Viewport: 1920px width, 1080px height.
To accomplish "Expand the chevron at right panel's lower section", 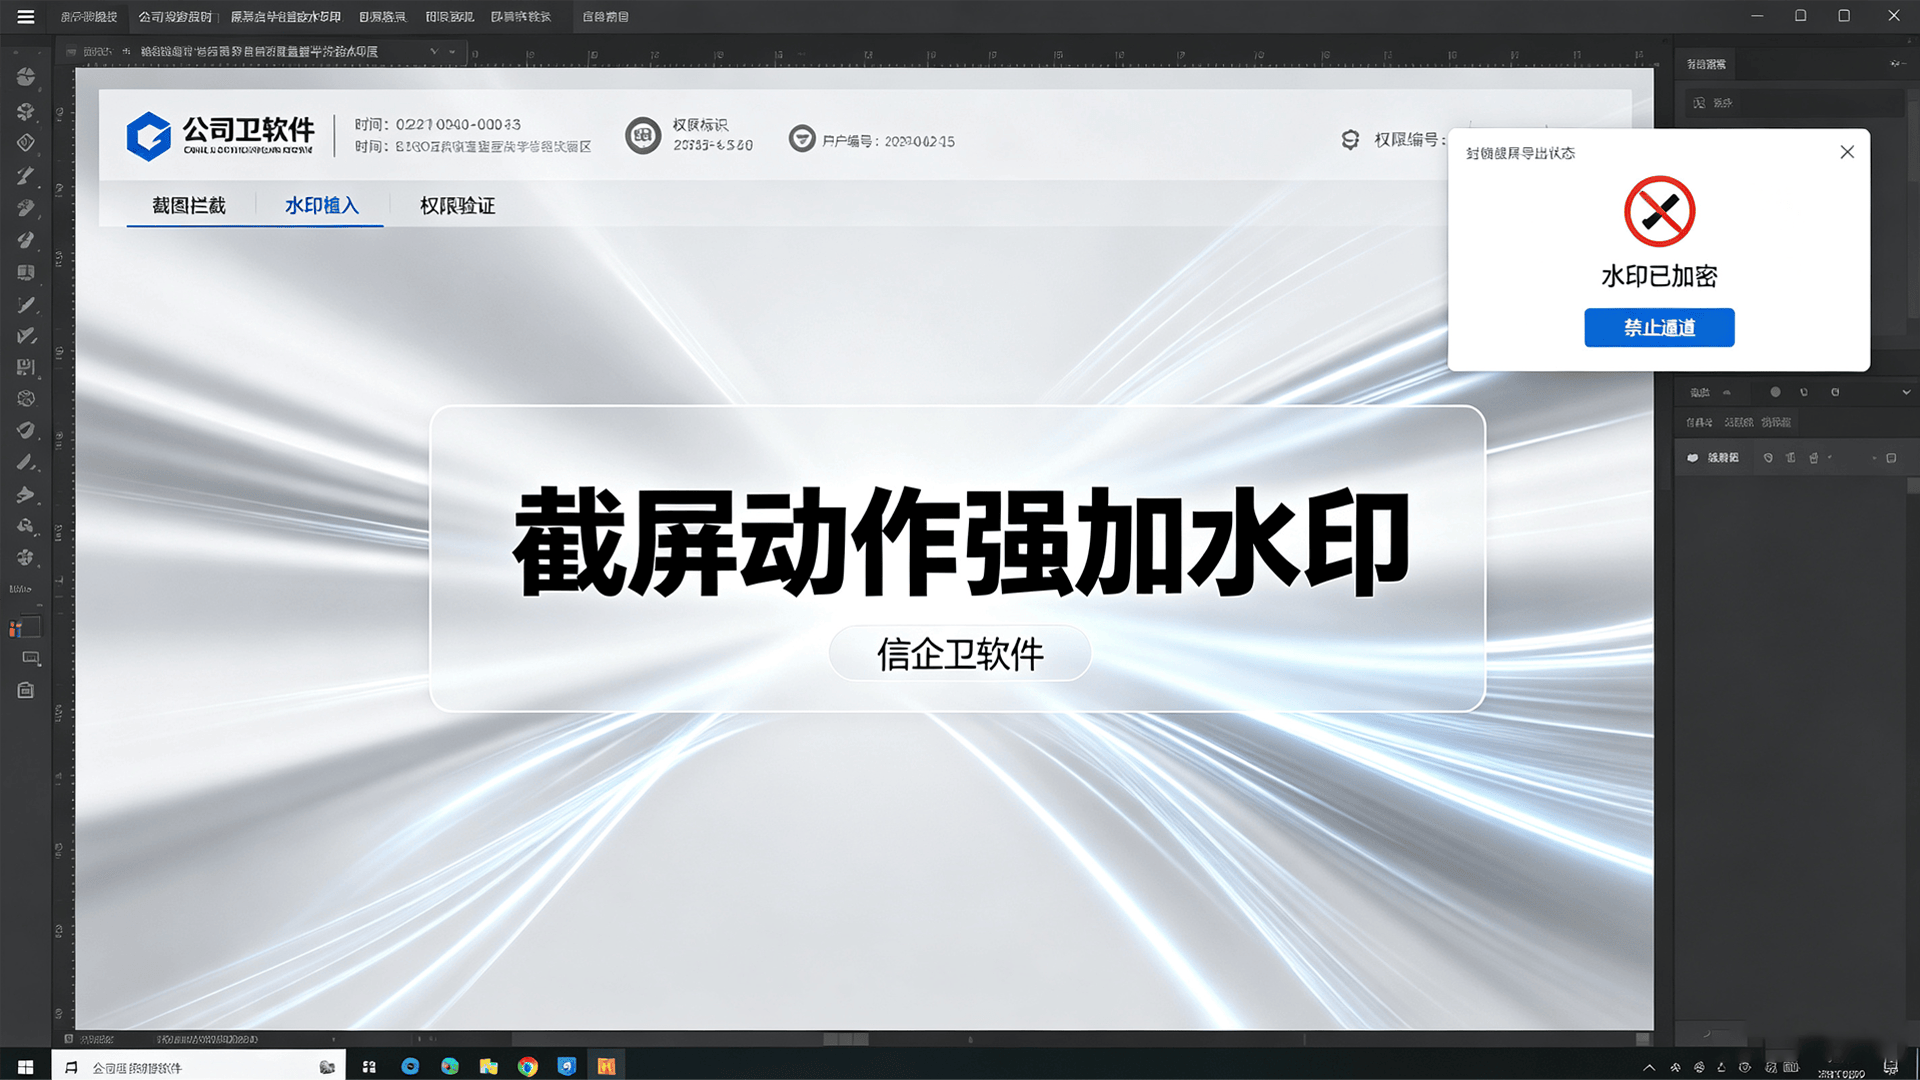I will 1906,392.
